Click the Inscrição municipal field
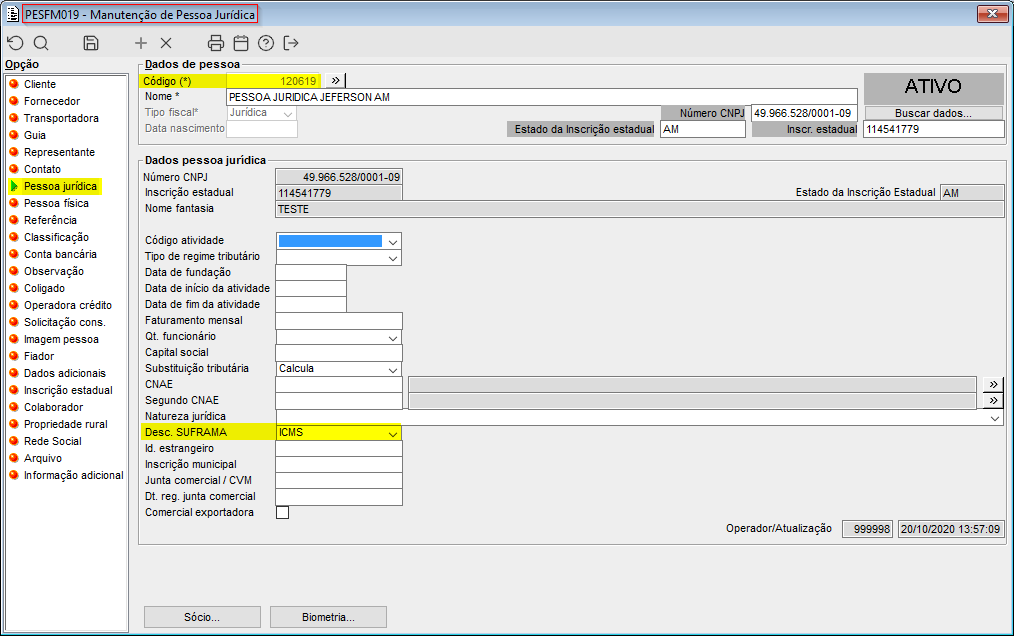 pyautogui.click(x=339, y=465)
